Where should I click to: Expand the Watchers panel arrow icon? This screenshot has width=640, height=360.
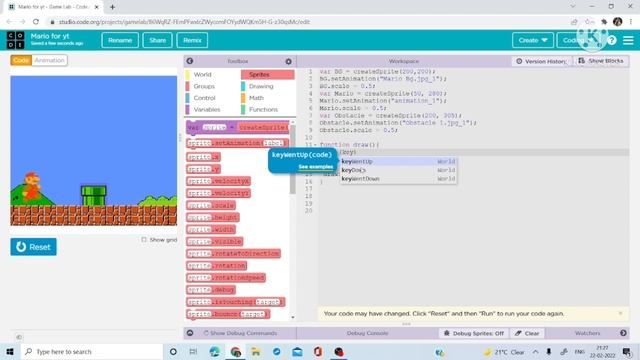coord(623,333)
